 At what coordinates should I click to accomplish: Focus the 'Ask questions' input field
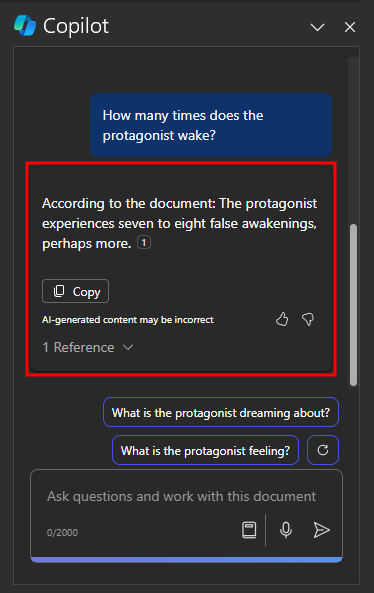[182, 496]
